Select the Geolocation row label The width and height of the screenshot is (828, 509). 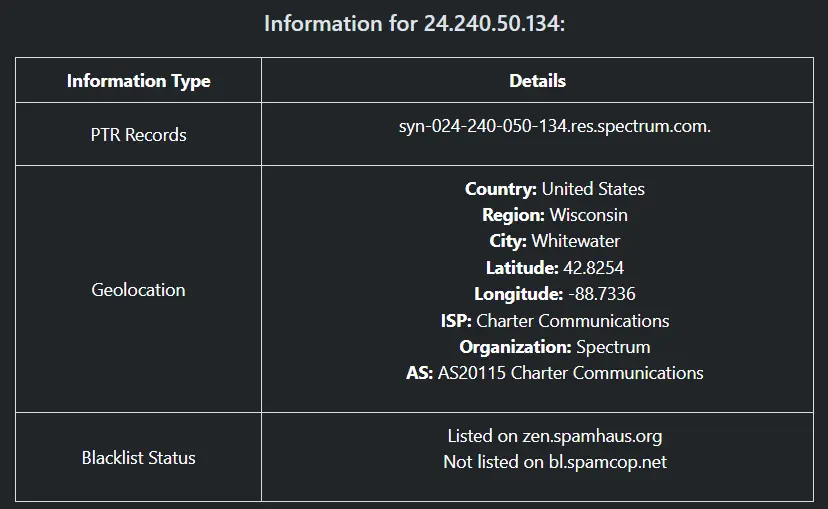tap(138, 290)
